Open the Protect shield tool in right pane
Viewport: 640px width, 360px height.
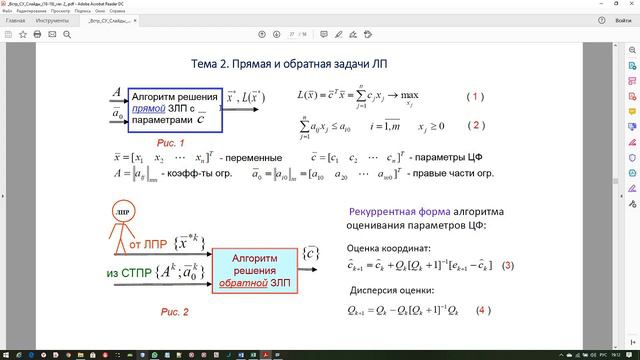point(632,158)
